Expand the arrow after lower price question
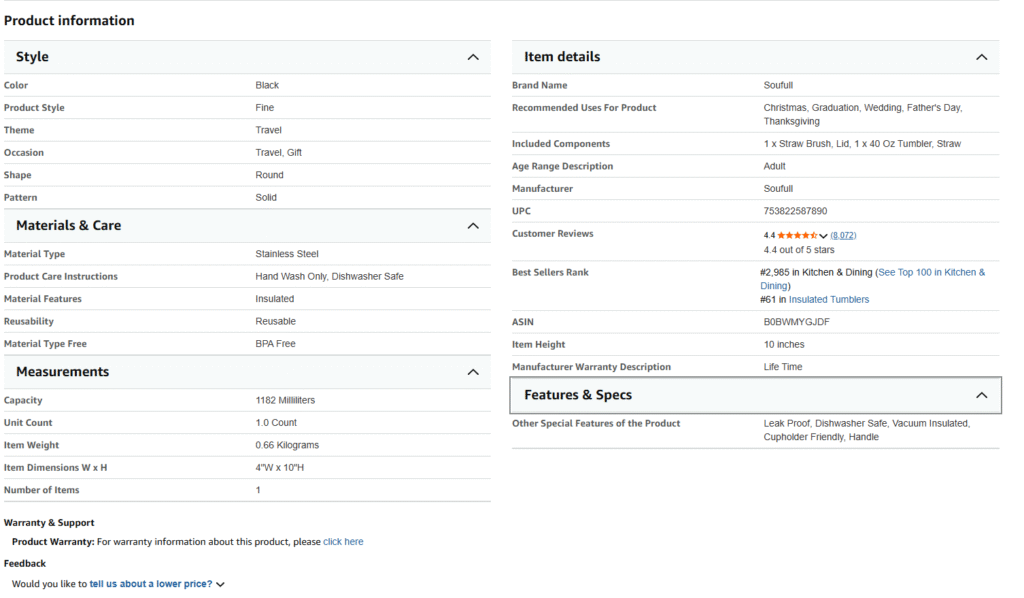Viewport: 1024px width, 598px height. coord(220,585)
